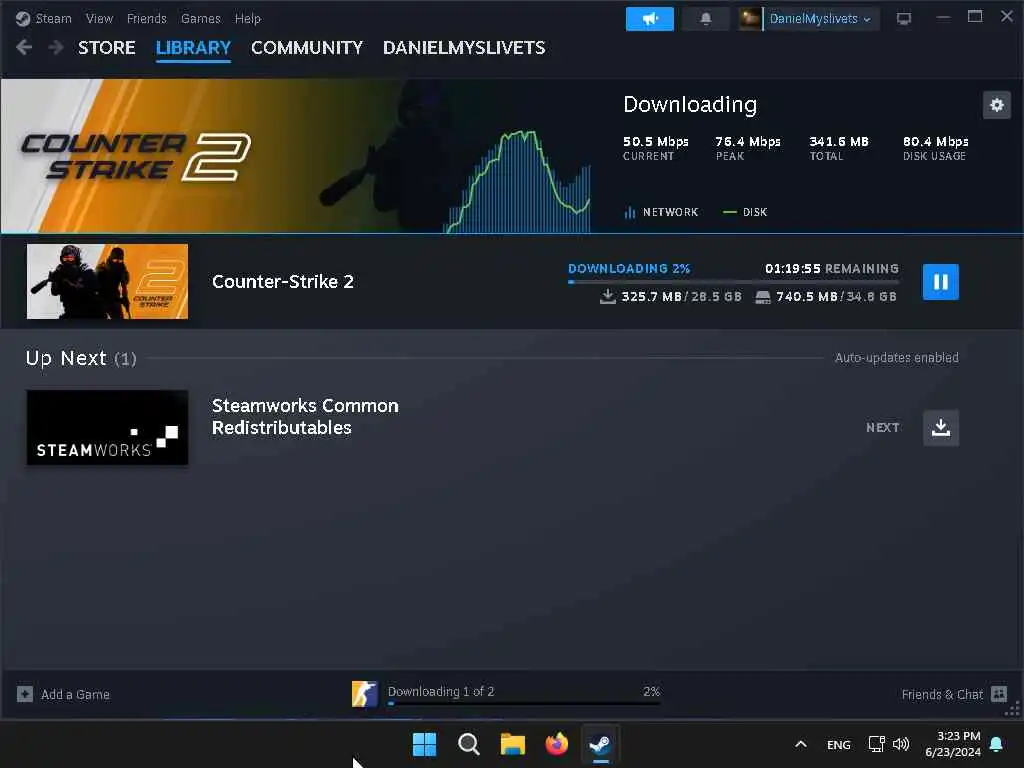Viewport: 1024px width, 768px height.
Task: Click the bottom bar download progress bar
Action: (524, 703)
